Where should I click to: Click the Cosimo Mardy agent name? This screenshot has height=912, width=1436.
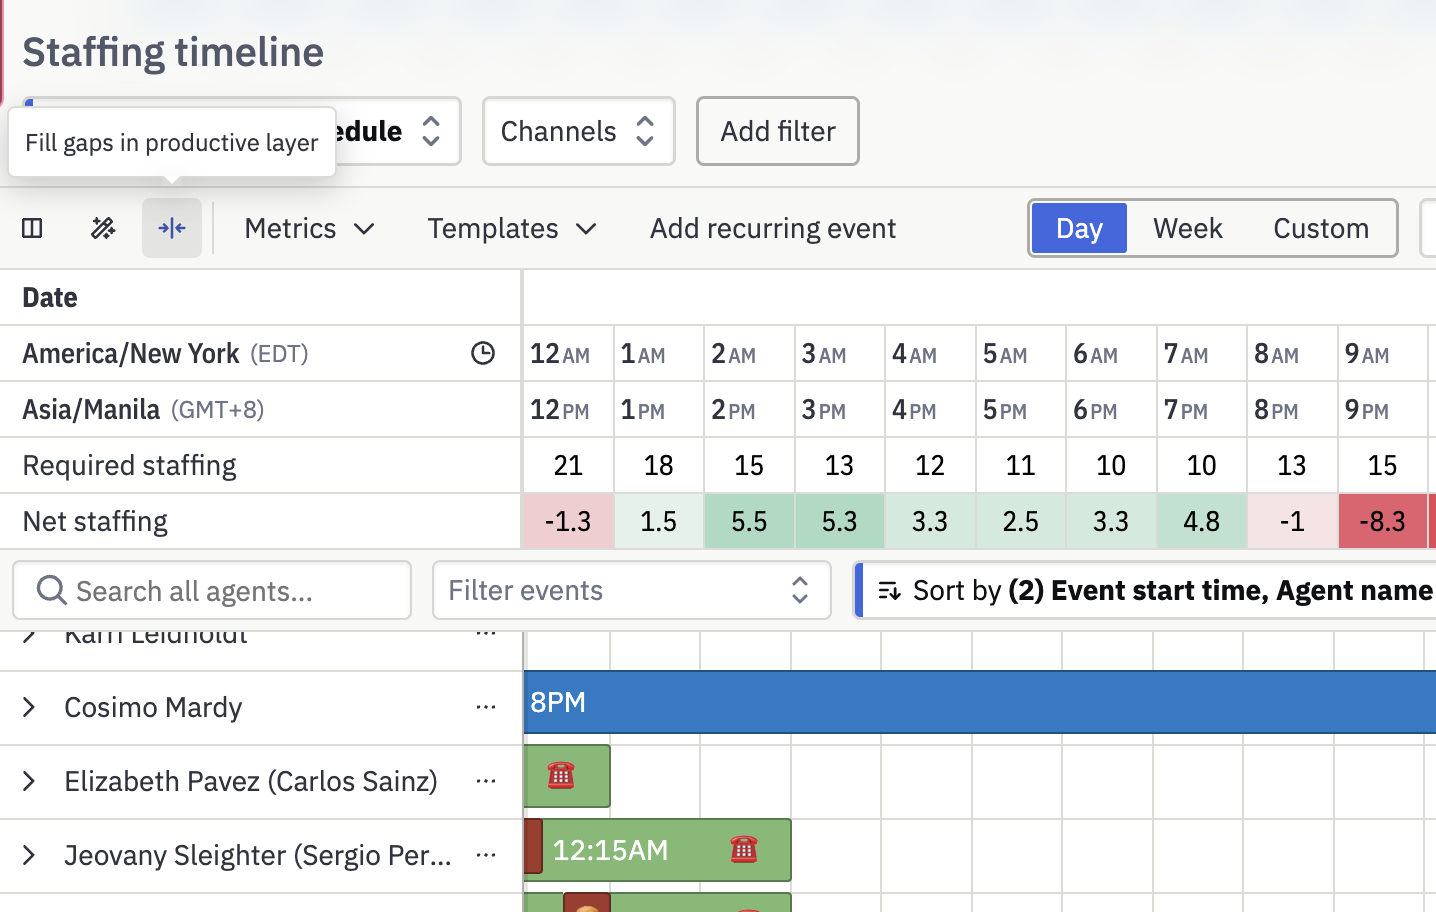(153, 707)
